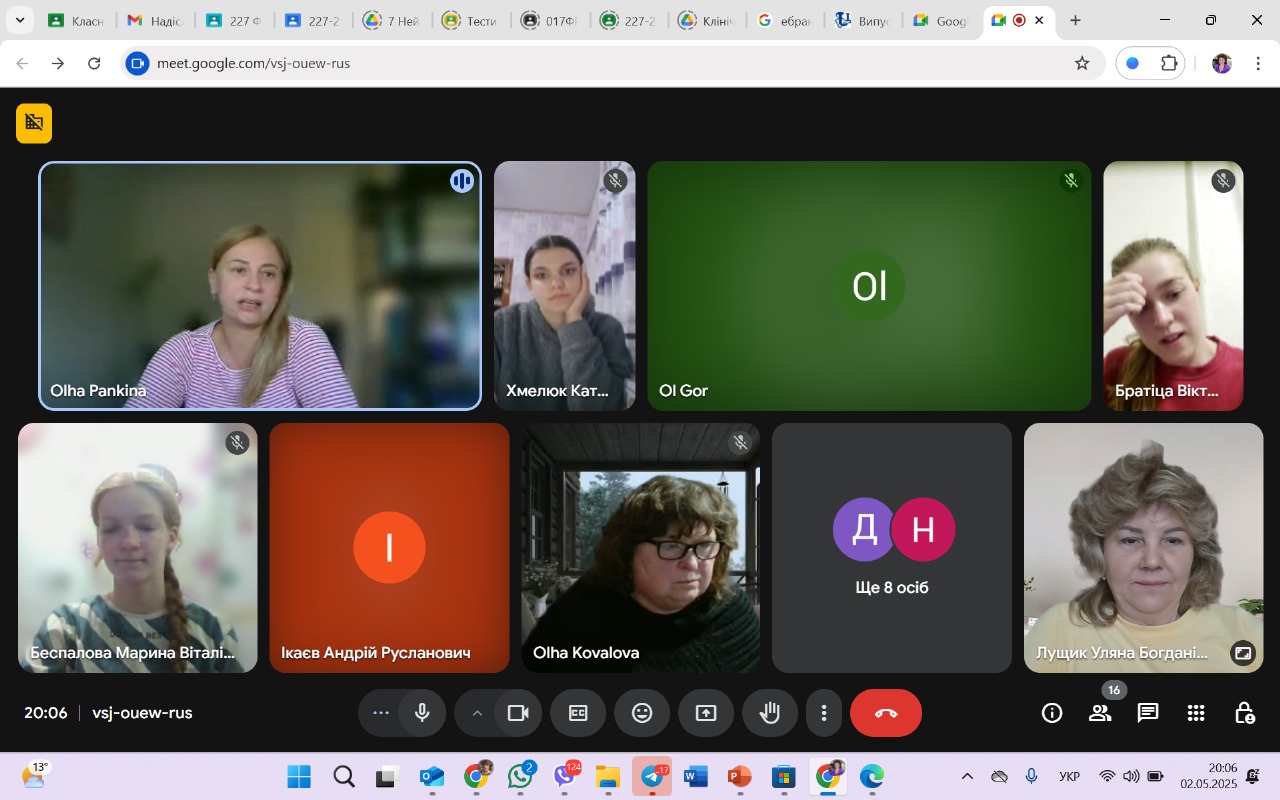Click the site info icon in address bar
Viewport: 1280px width, 800px height.
pyautogui.click(x=137, y=63)
